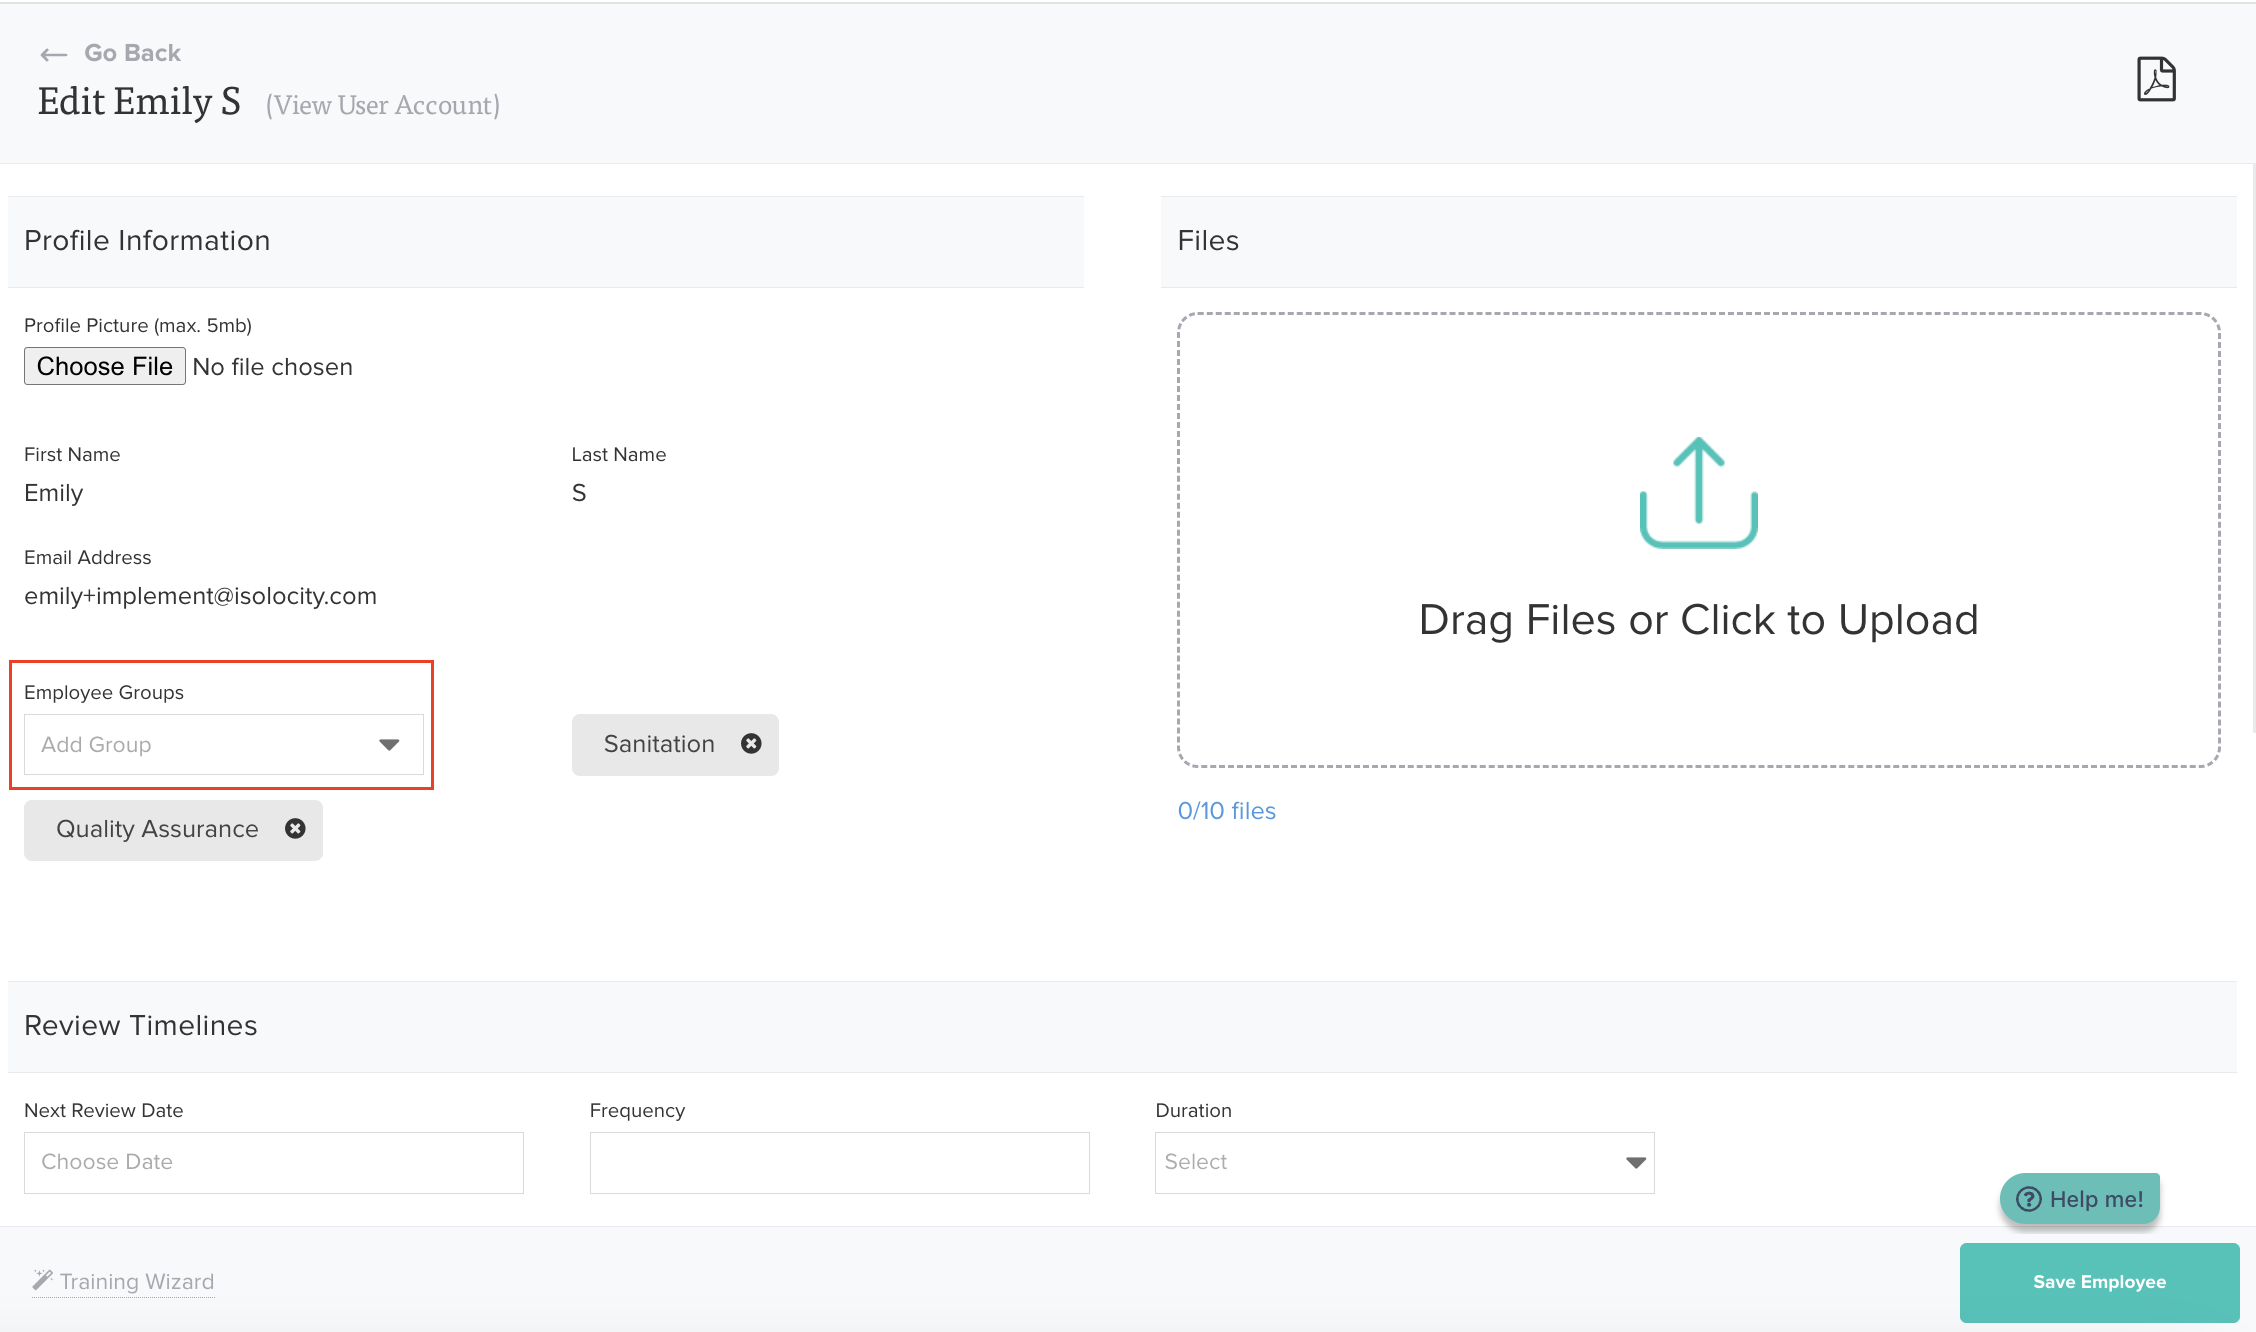This screenshot has width=2256, height=1332.
Task: Remove the Quality Assurance group tag
Action: (295, 828)
